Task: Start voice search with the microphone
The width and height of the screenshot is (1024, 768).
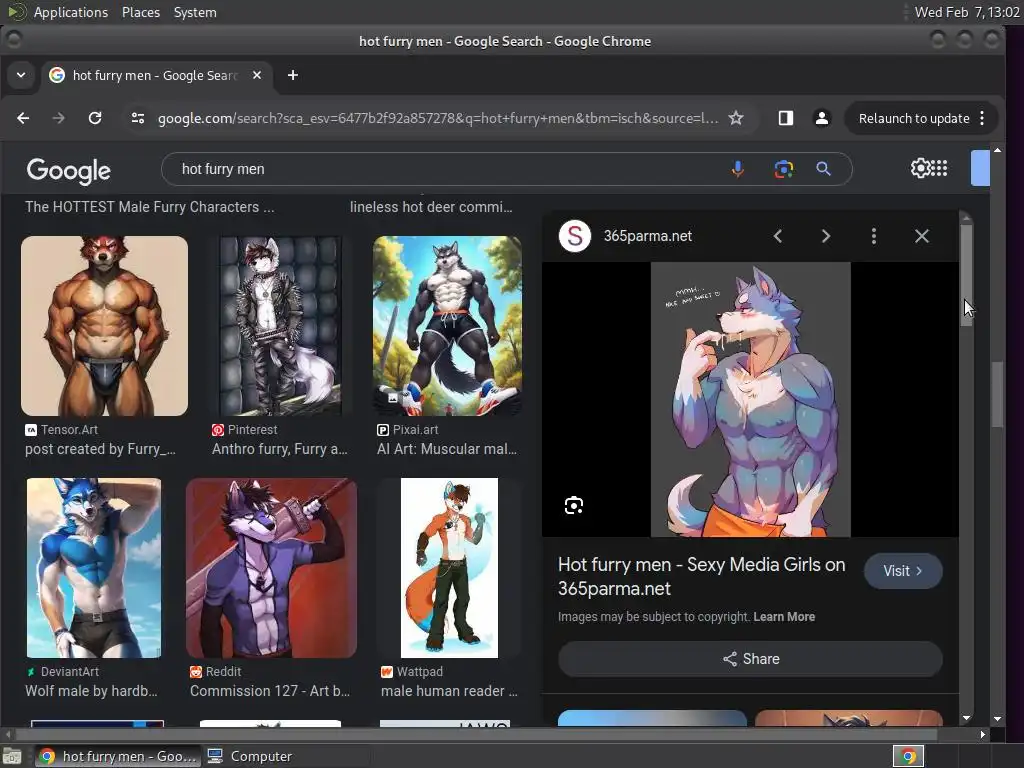Action: pos(737,169)
